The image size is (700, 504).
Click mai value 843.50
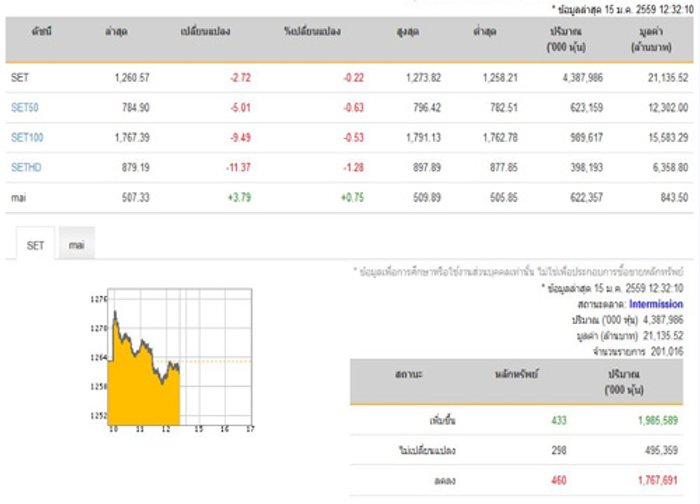[x=674, y=197]
